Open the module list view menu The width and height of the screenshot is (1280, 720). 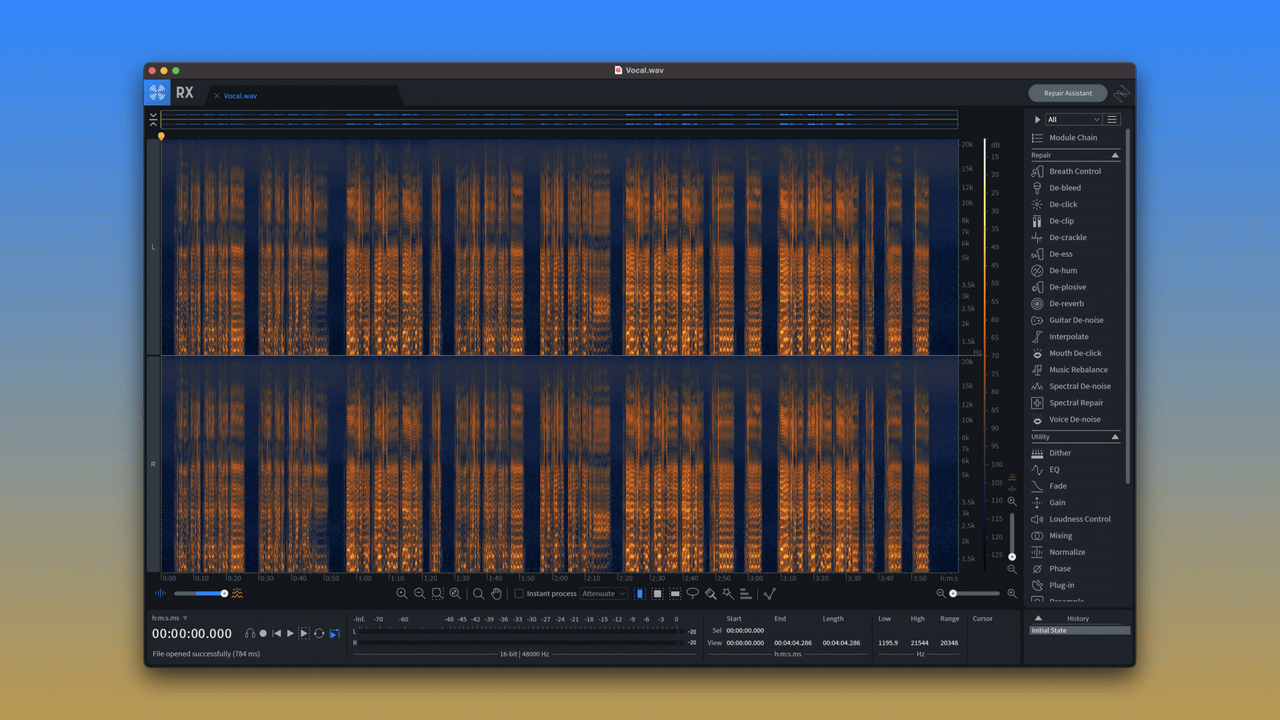point(1112,119)
